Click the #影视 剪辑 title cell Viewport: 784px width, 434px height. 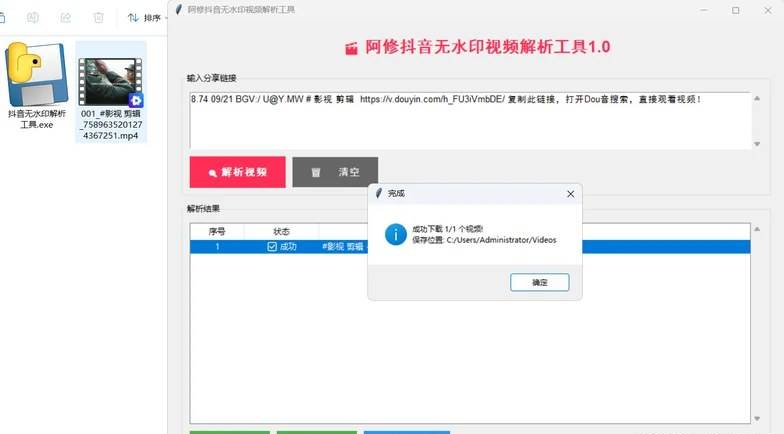(343, 246)
